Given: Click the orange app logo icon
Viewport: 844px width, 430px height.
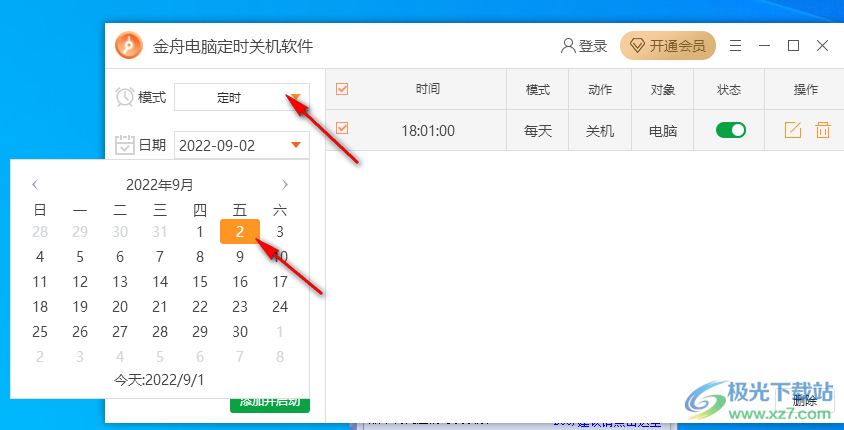Looking at the screenshot, I should click(129, 46).
